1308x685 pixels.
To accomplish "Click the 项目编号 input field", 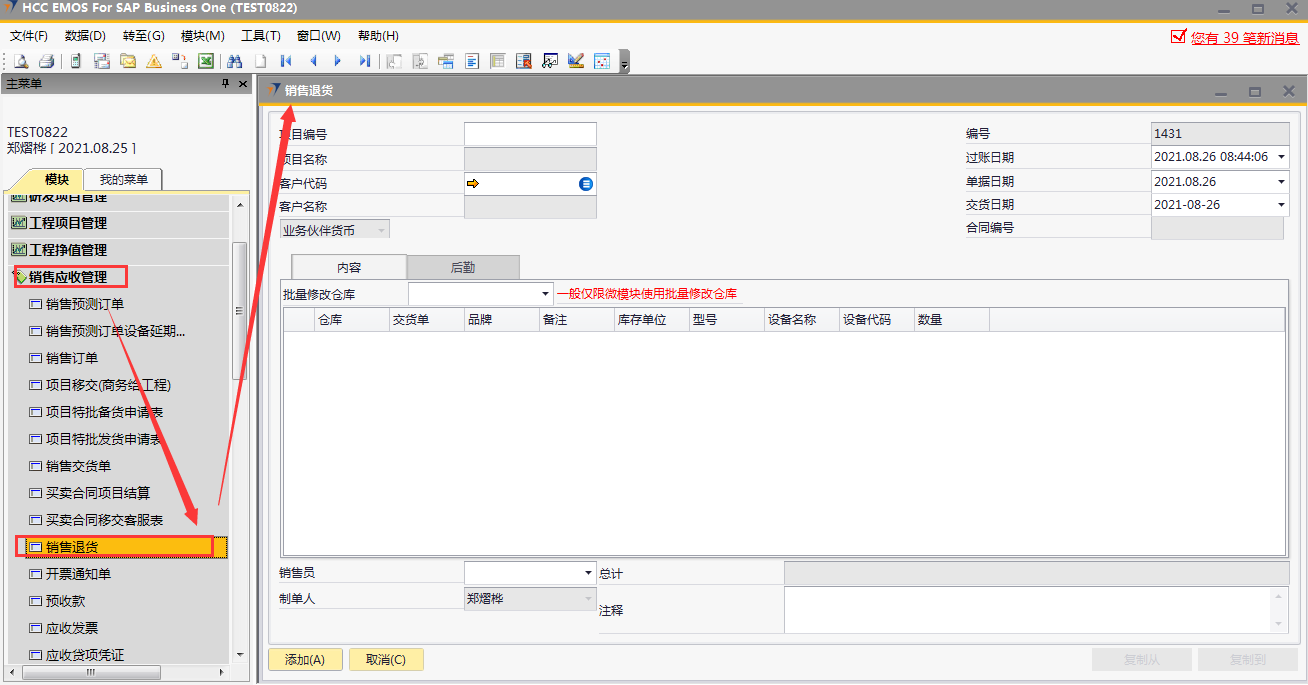I will 530,134.
